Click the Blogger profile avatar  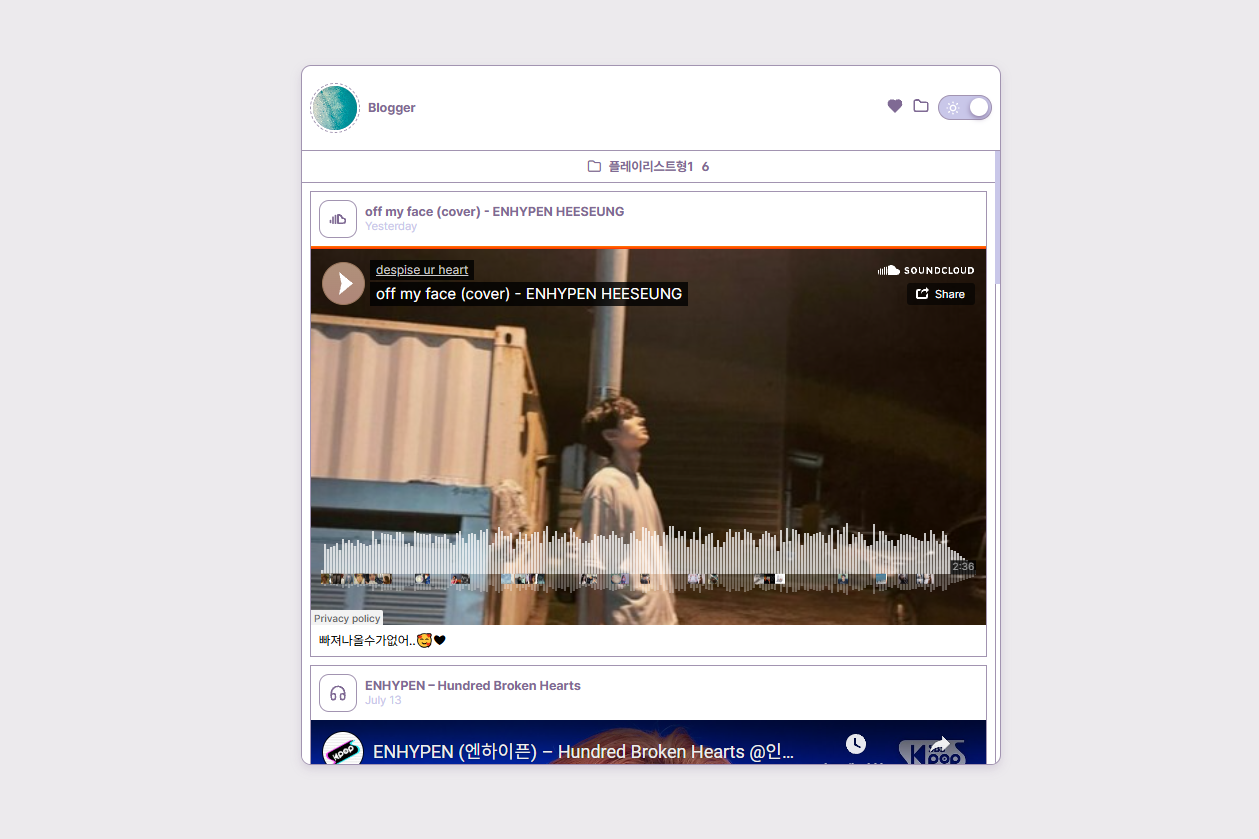point(335,108)
